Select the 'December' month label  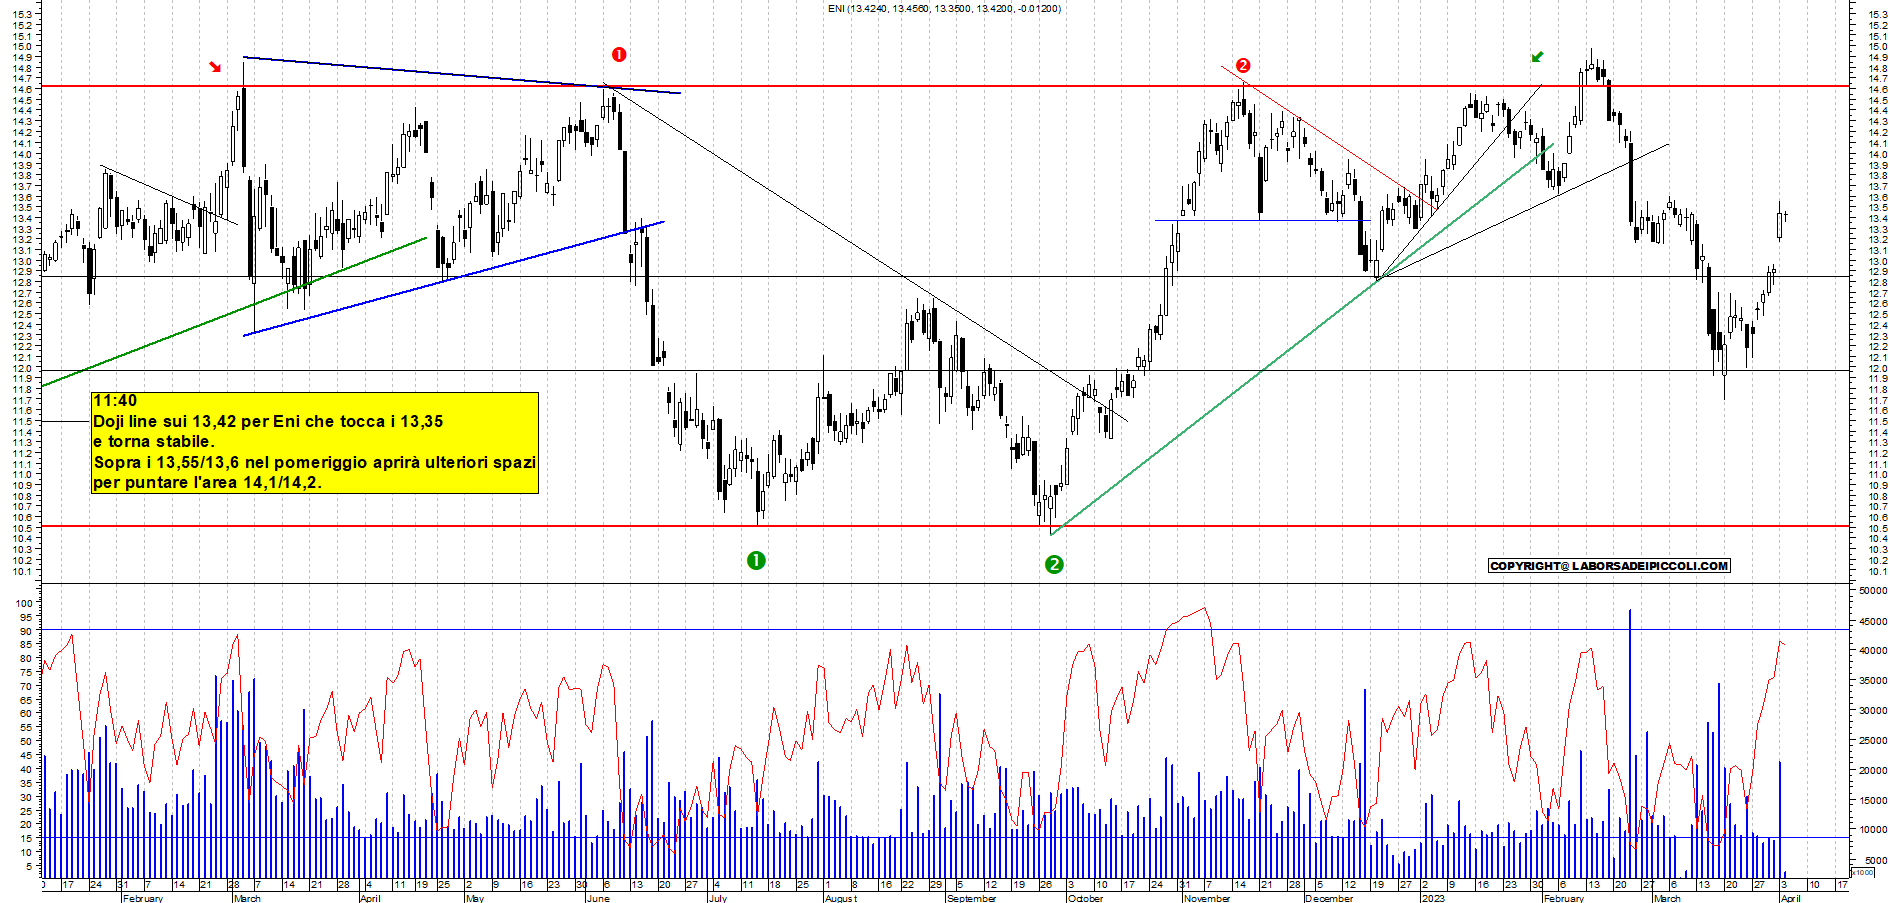pos(1329,898)
